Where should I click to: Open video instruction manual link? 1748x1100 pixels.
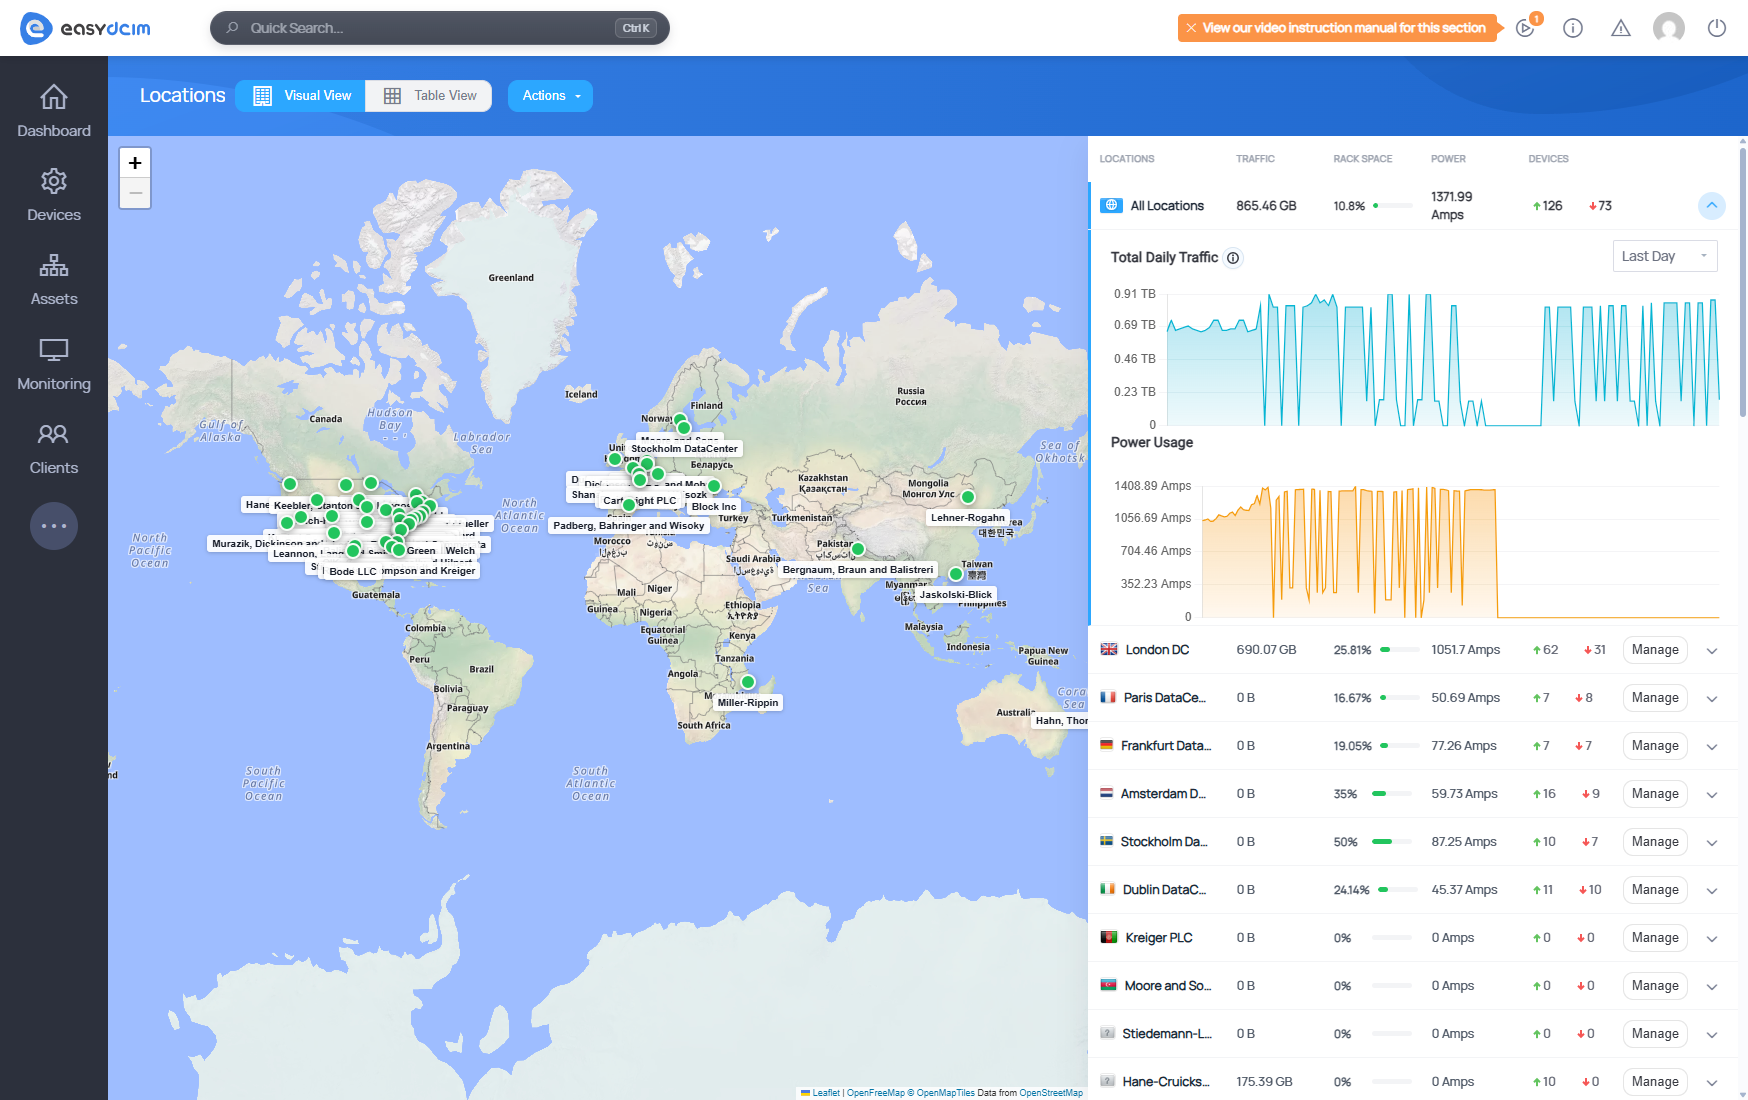pos(1344,28)
